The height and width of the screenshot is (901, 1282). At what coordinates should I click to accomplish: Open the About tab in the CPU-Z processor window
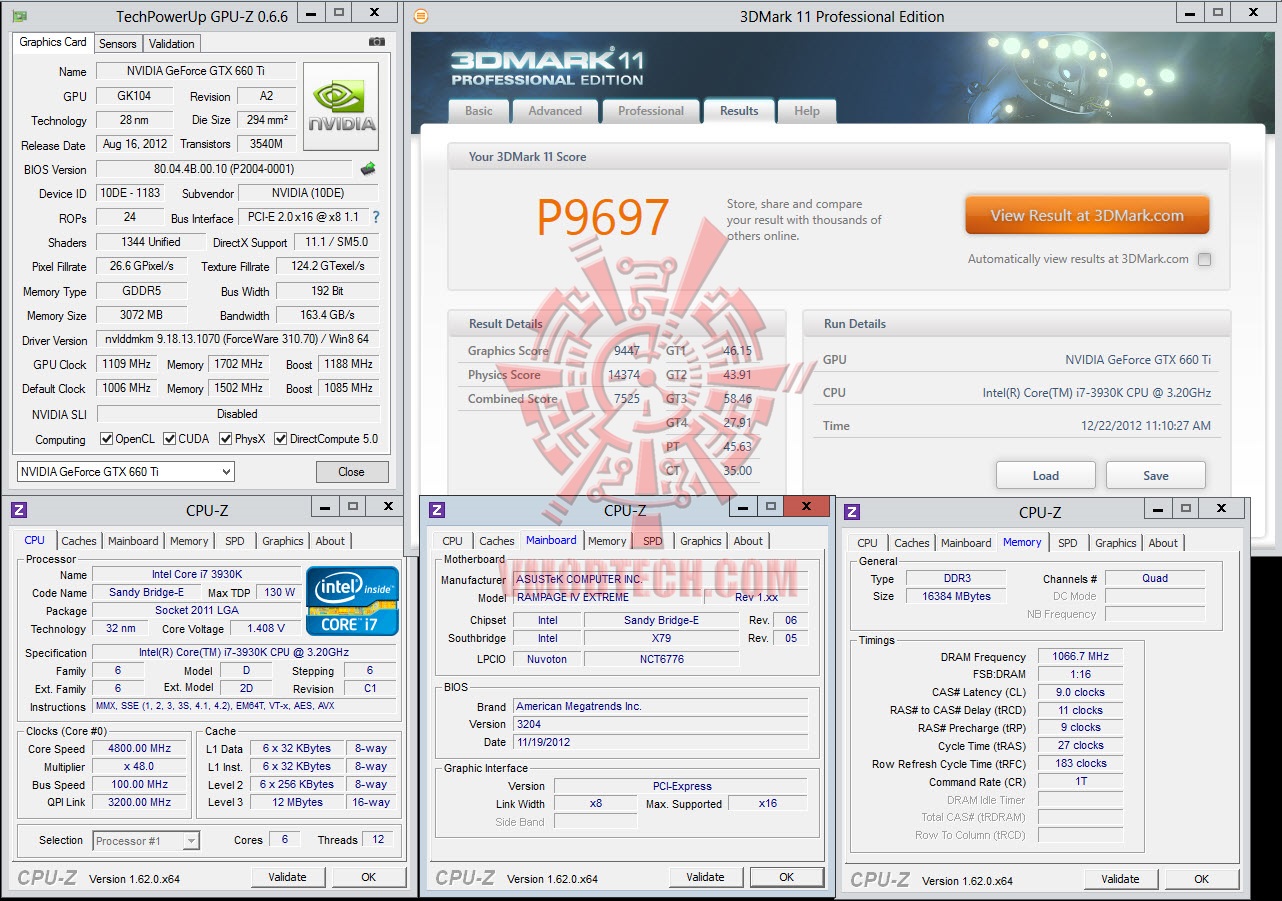[330, 541]
